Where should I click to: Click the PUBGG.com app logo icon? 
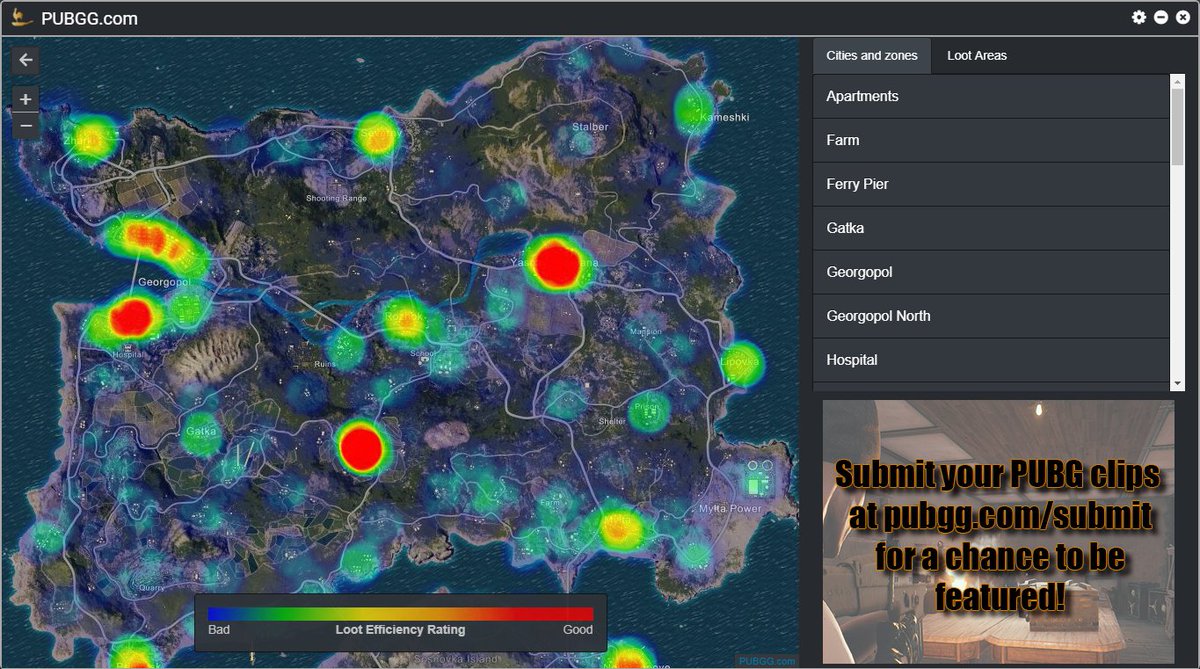(20, 17)
